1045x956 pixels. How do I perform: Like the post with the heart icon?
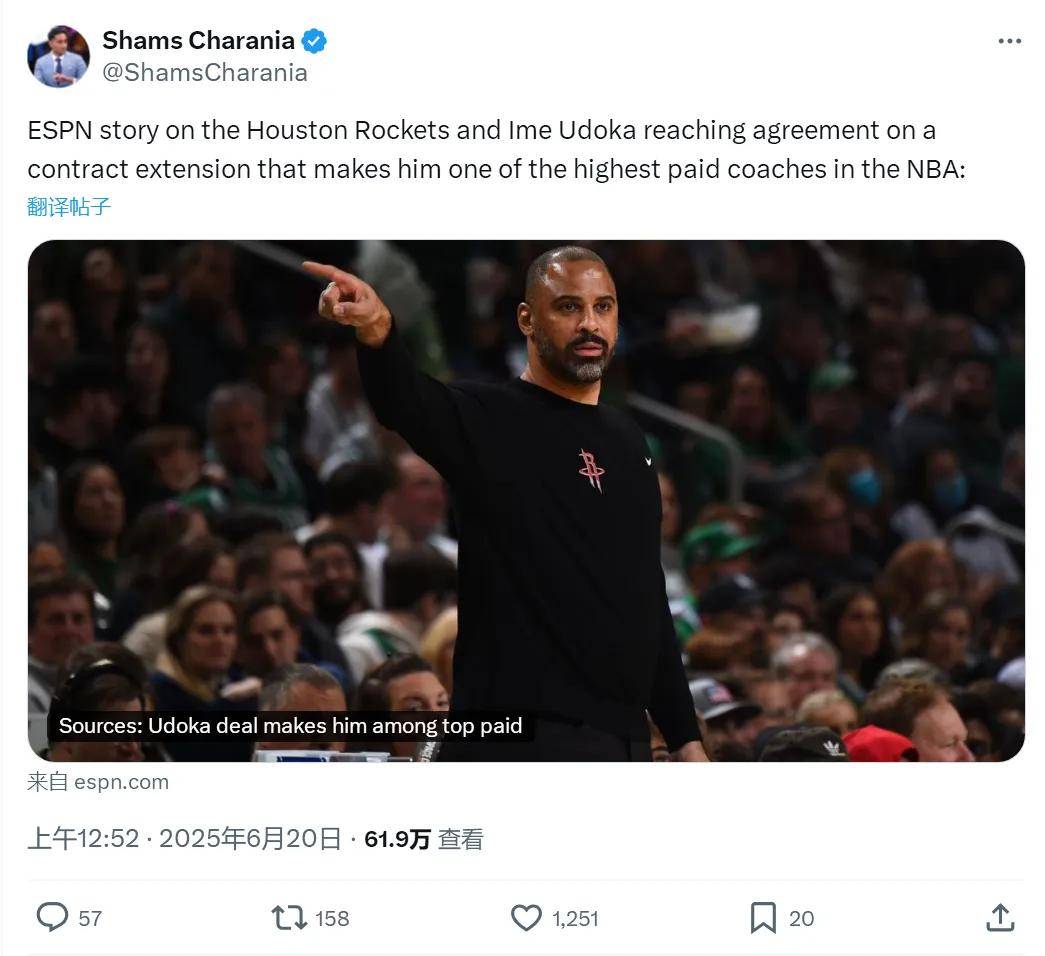(x=526, y=917)
